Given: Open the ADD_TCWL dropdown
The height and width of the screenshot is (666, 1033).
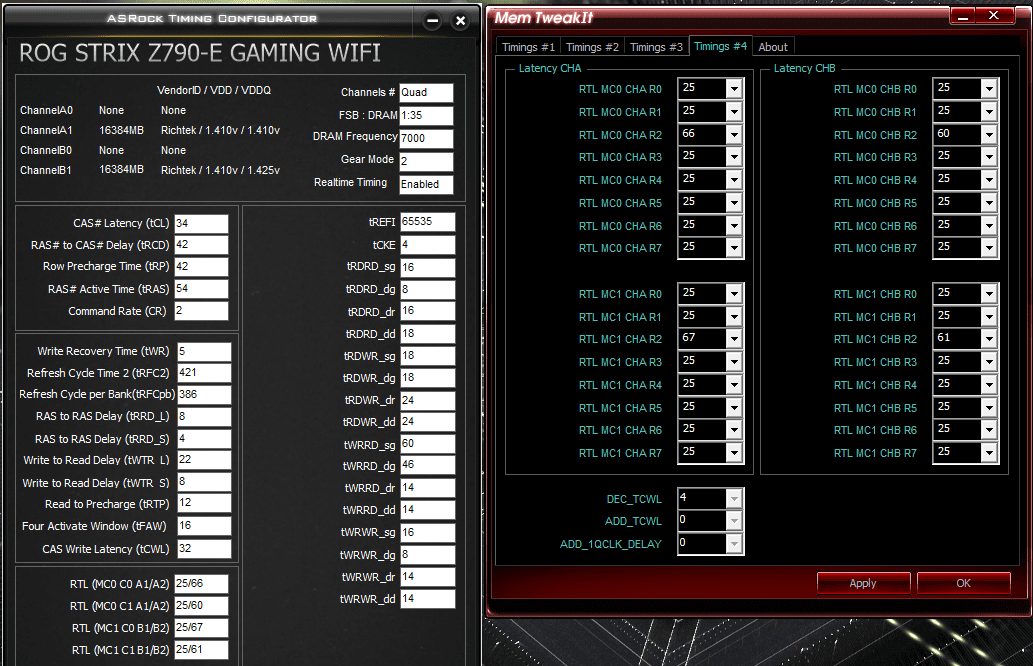Looking at the screenshot, I should click(x=734, y=521).
